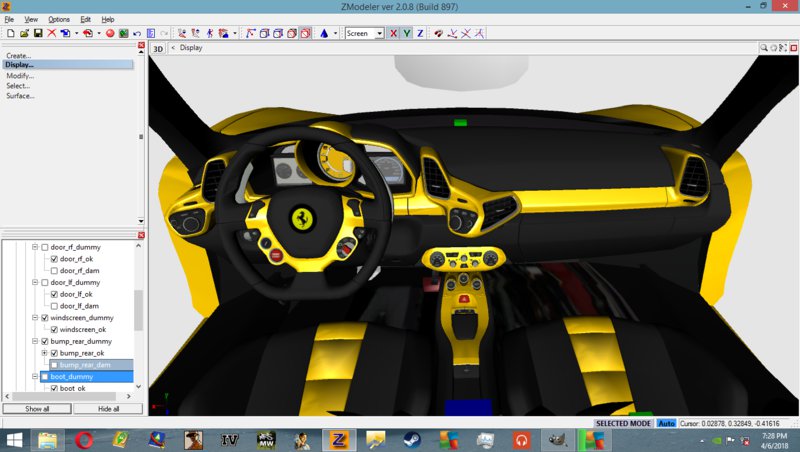Check the door_rf_dam checkbox

tap(54, 271)
